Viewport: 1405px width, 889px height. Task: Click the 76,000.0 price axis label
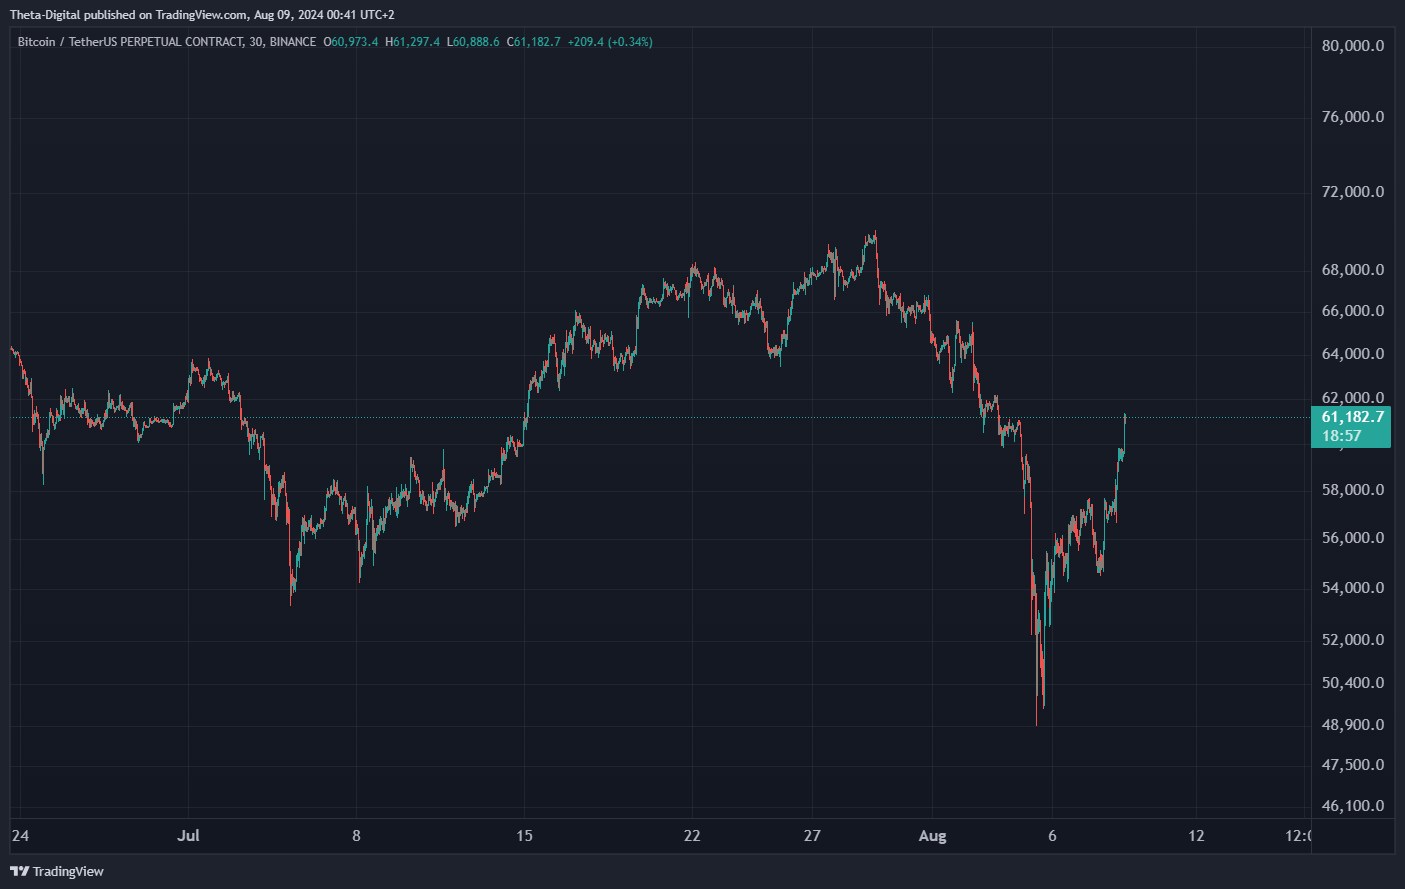[1353, 117]
